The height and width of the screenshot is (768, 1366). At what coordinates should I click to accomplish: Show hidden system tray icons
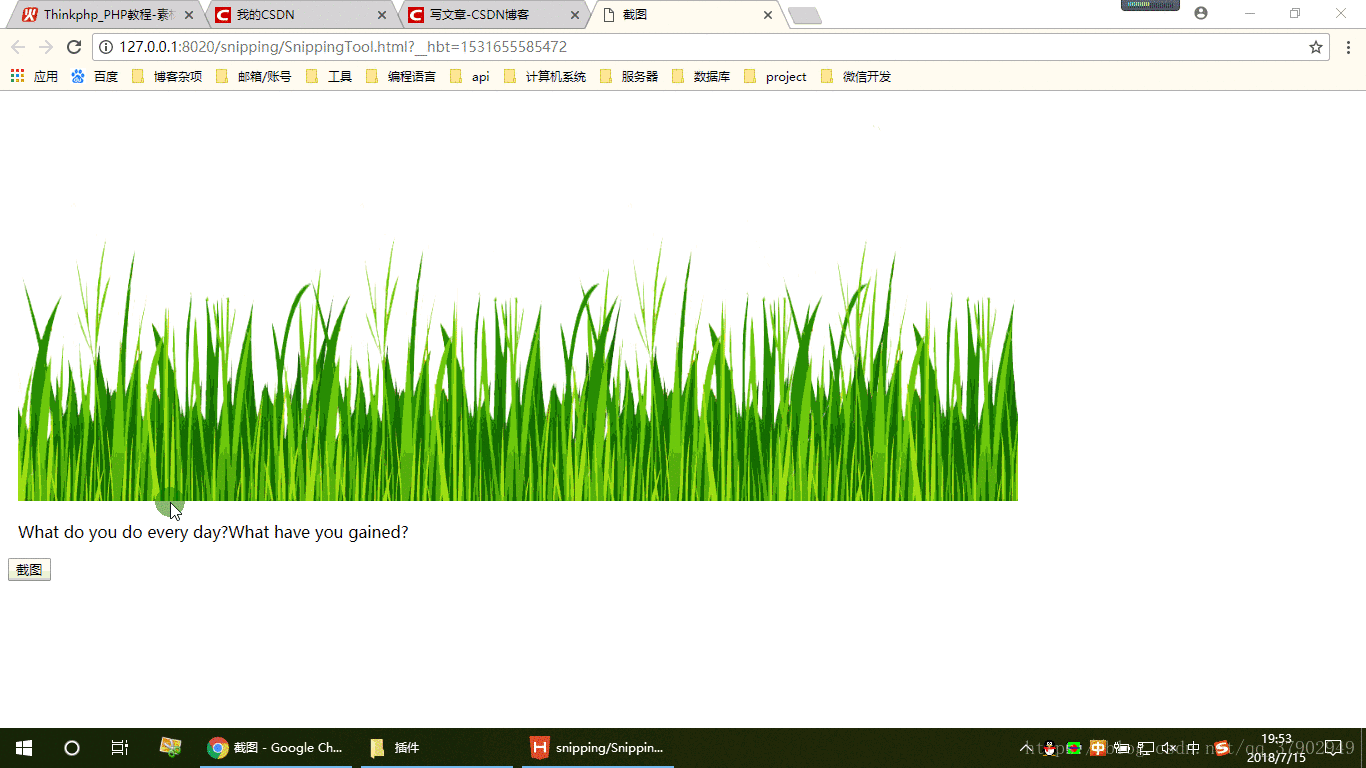1026,748
